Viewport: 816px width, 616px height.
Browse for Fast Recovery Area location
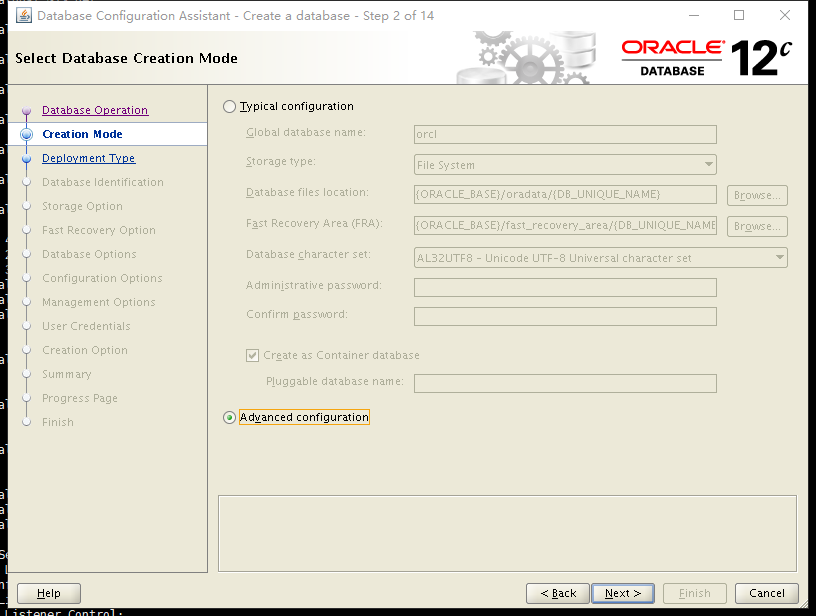coord(757,226)
